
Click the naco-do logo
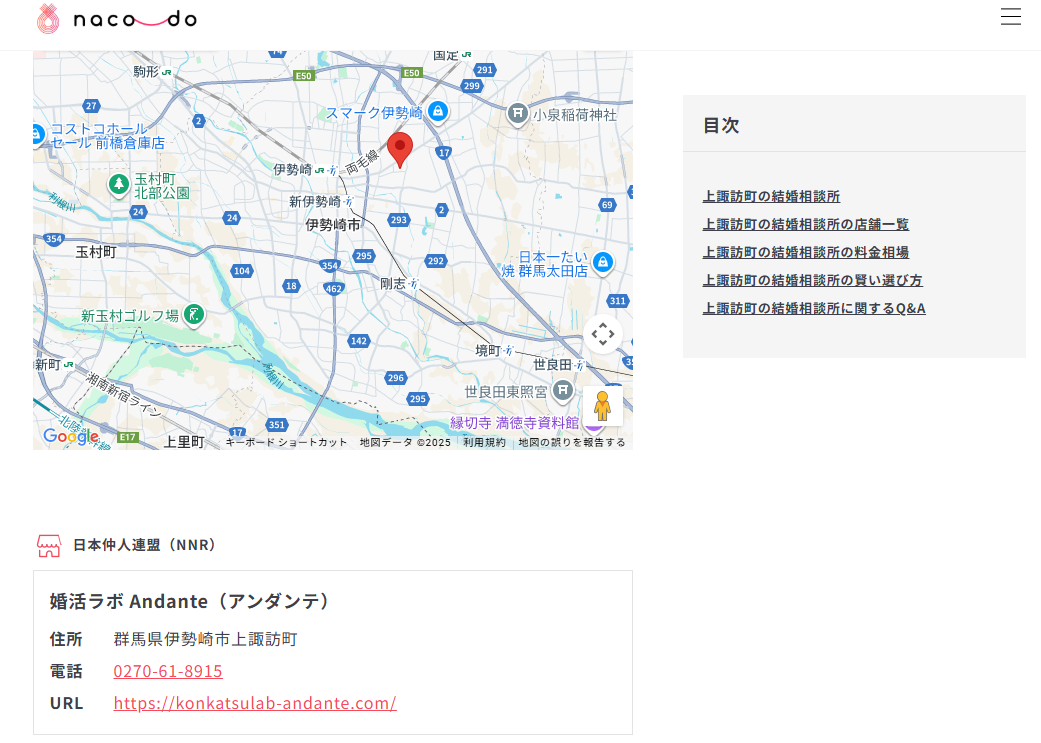click(x=116, y=19)
